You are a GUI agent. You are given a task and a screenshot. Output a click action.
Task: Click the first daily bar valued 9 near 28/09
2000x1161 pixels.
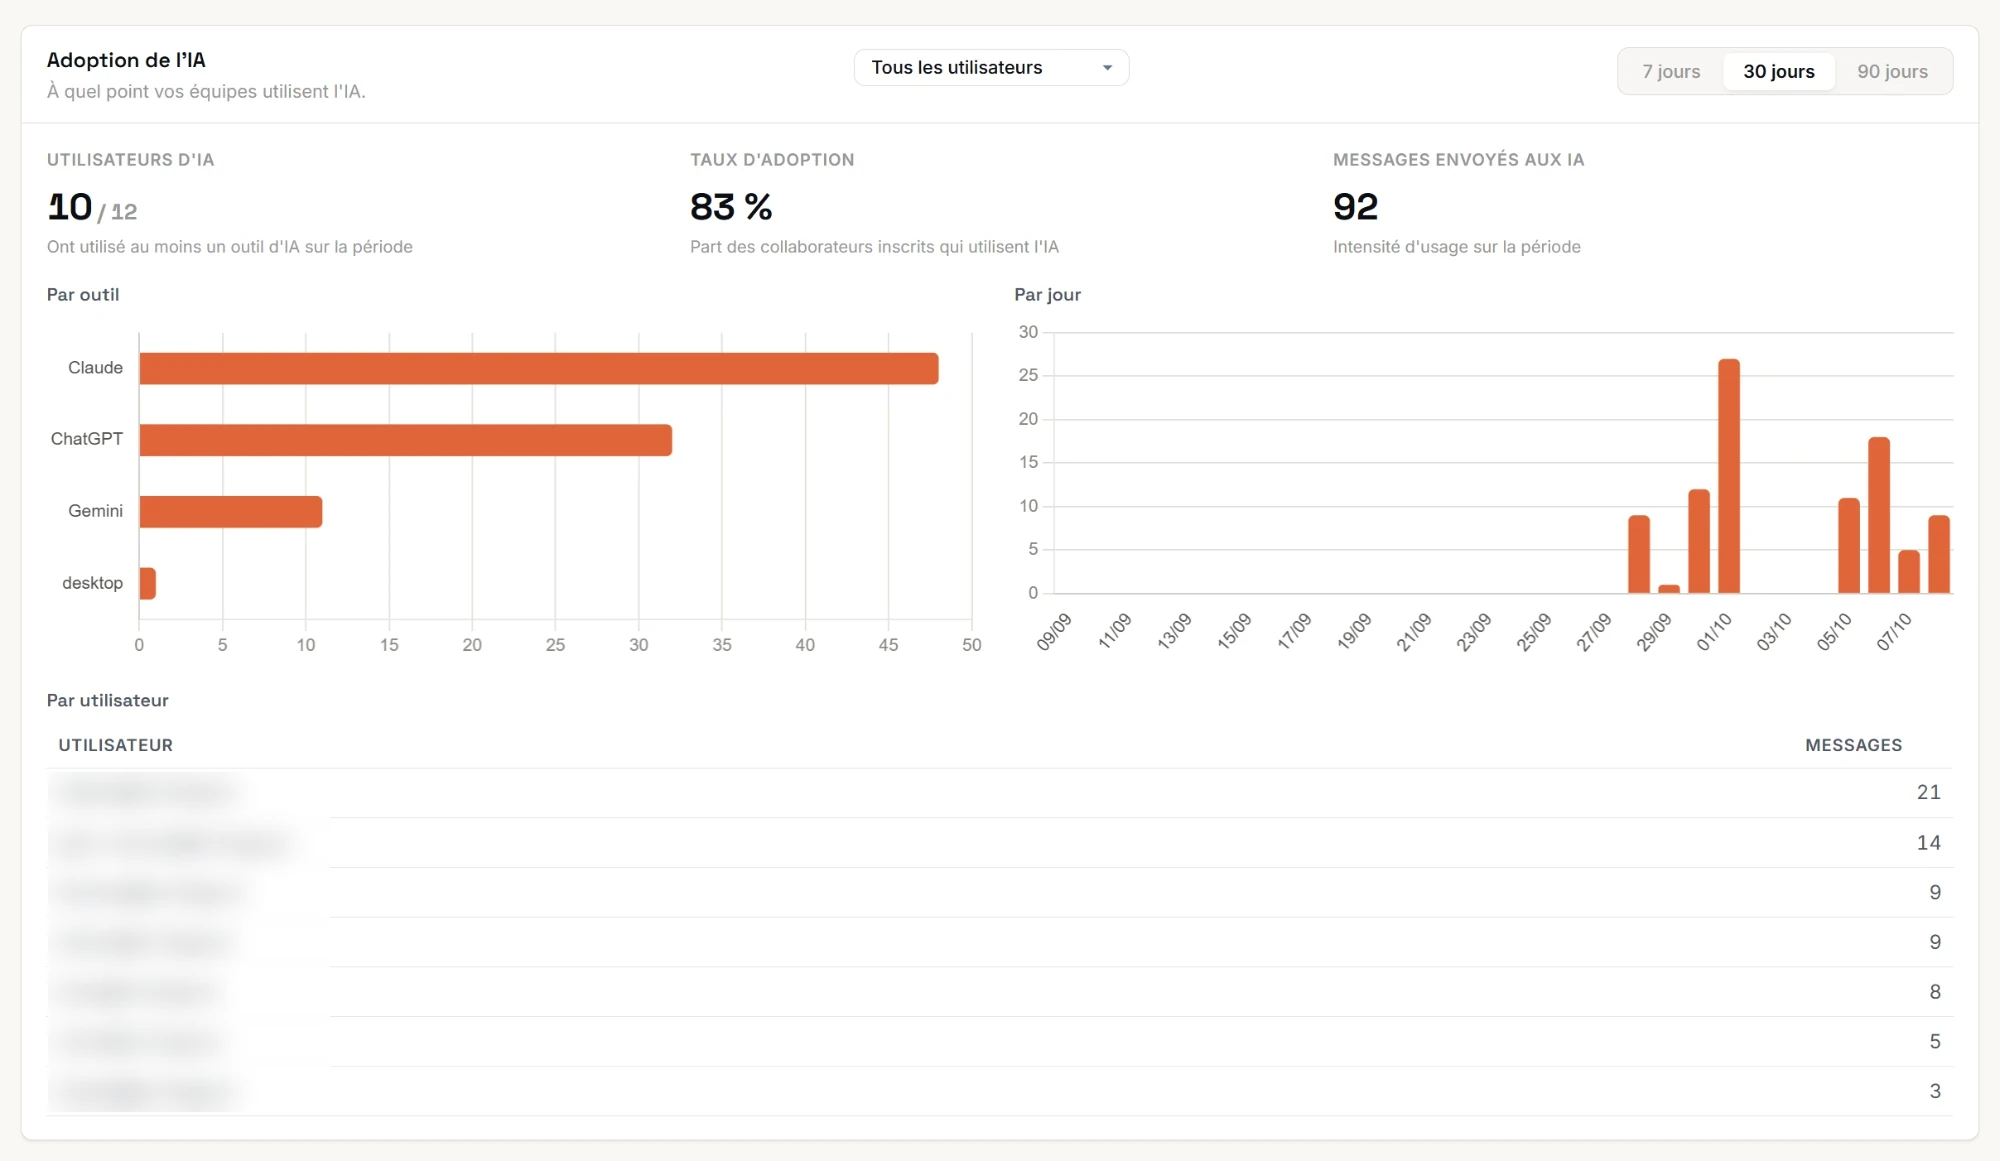click(1639, 554)
